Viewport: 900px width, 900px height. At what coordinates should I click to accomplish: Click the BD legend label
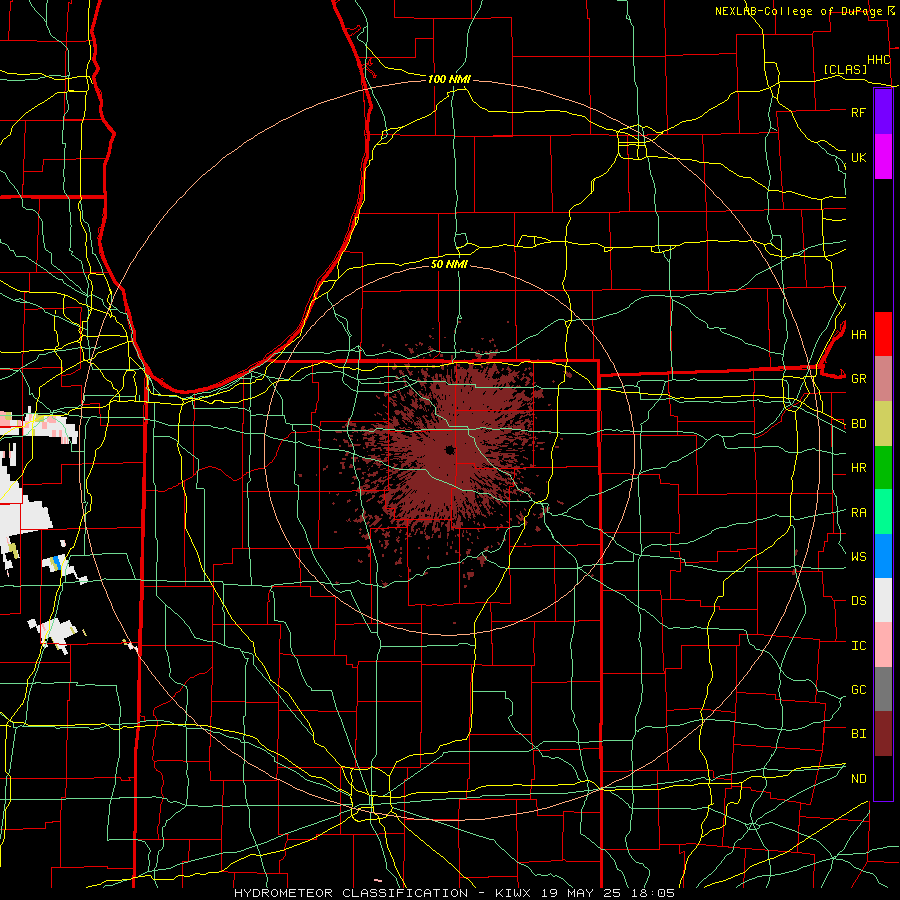click(858, 424)
